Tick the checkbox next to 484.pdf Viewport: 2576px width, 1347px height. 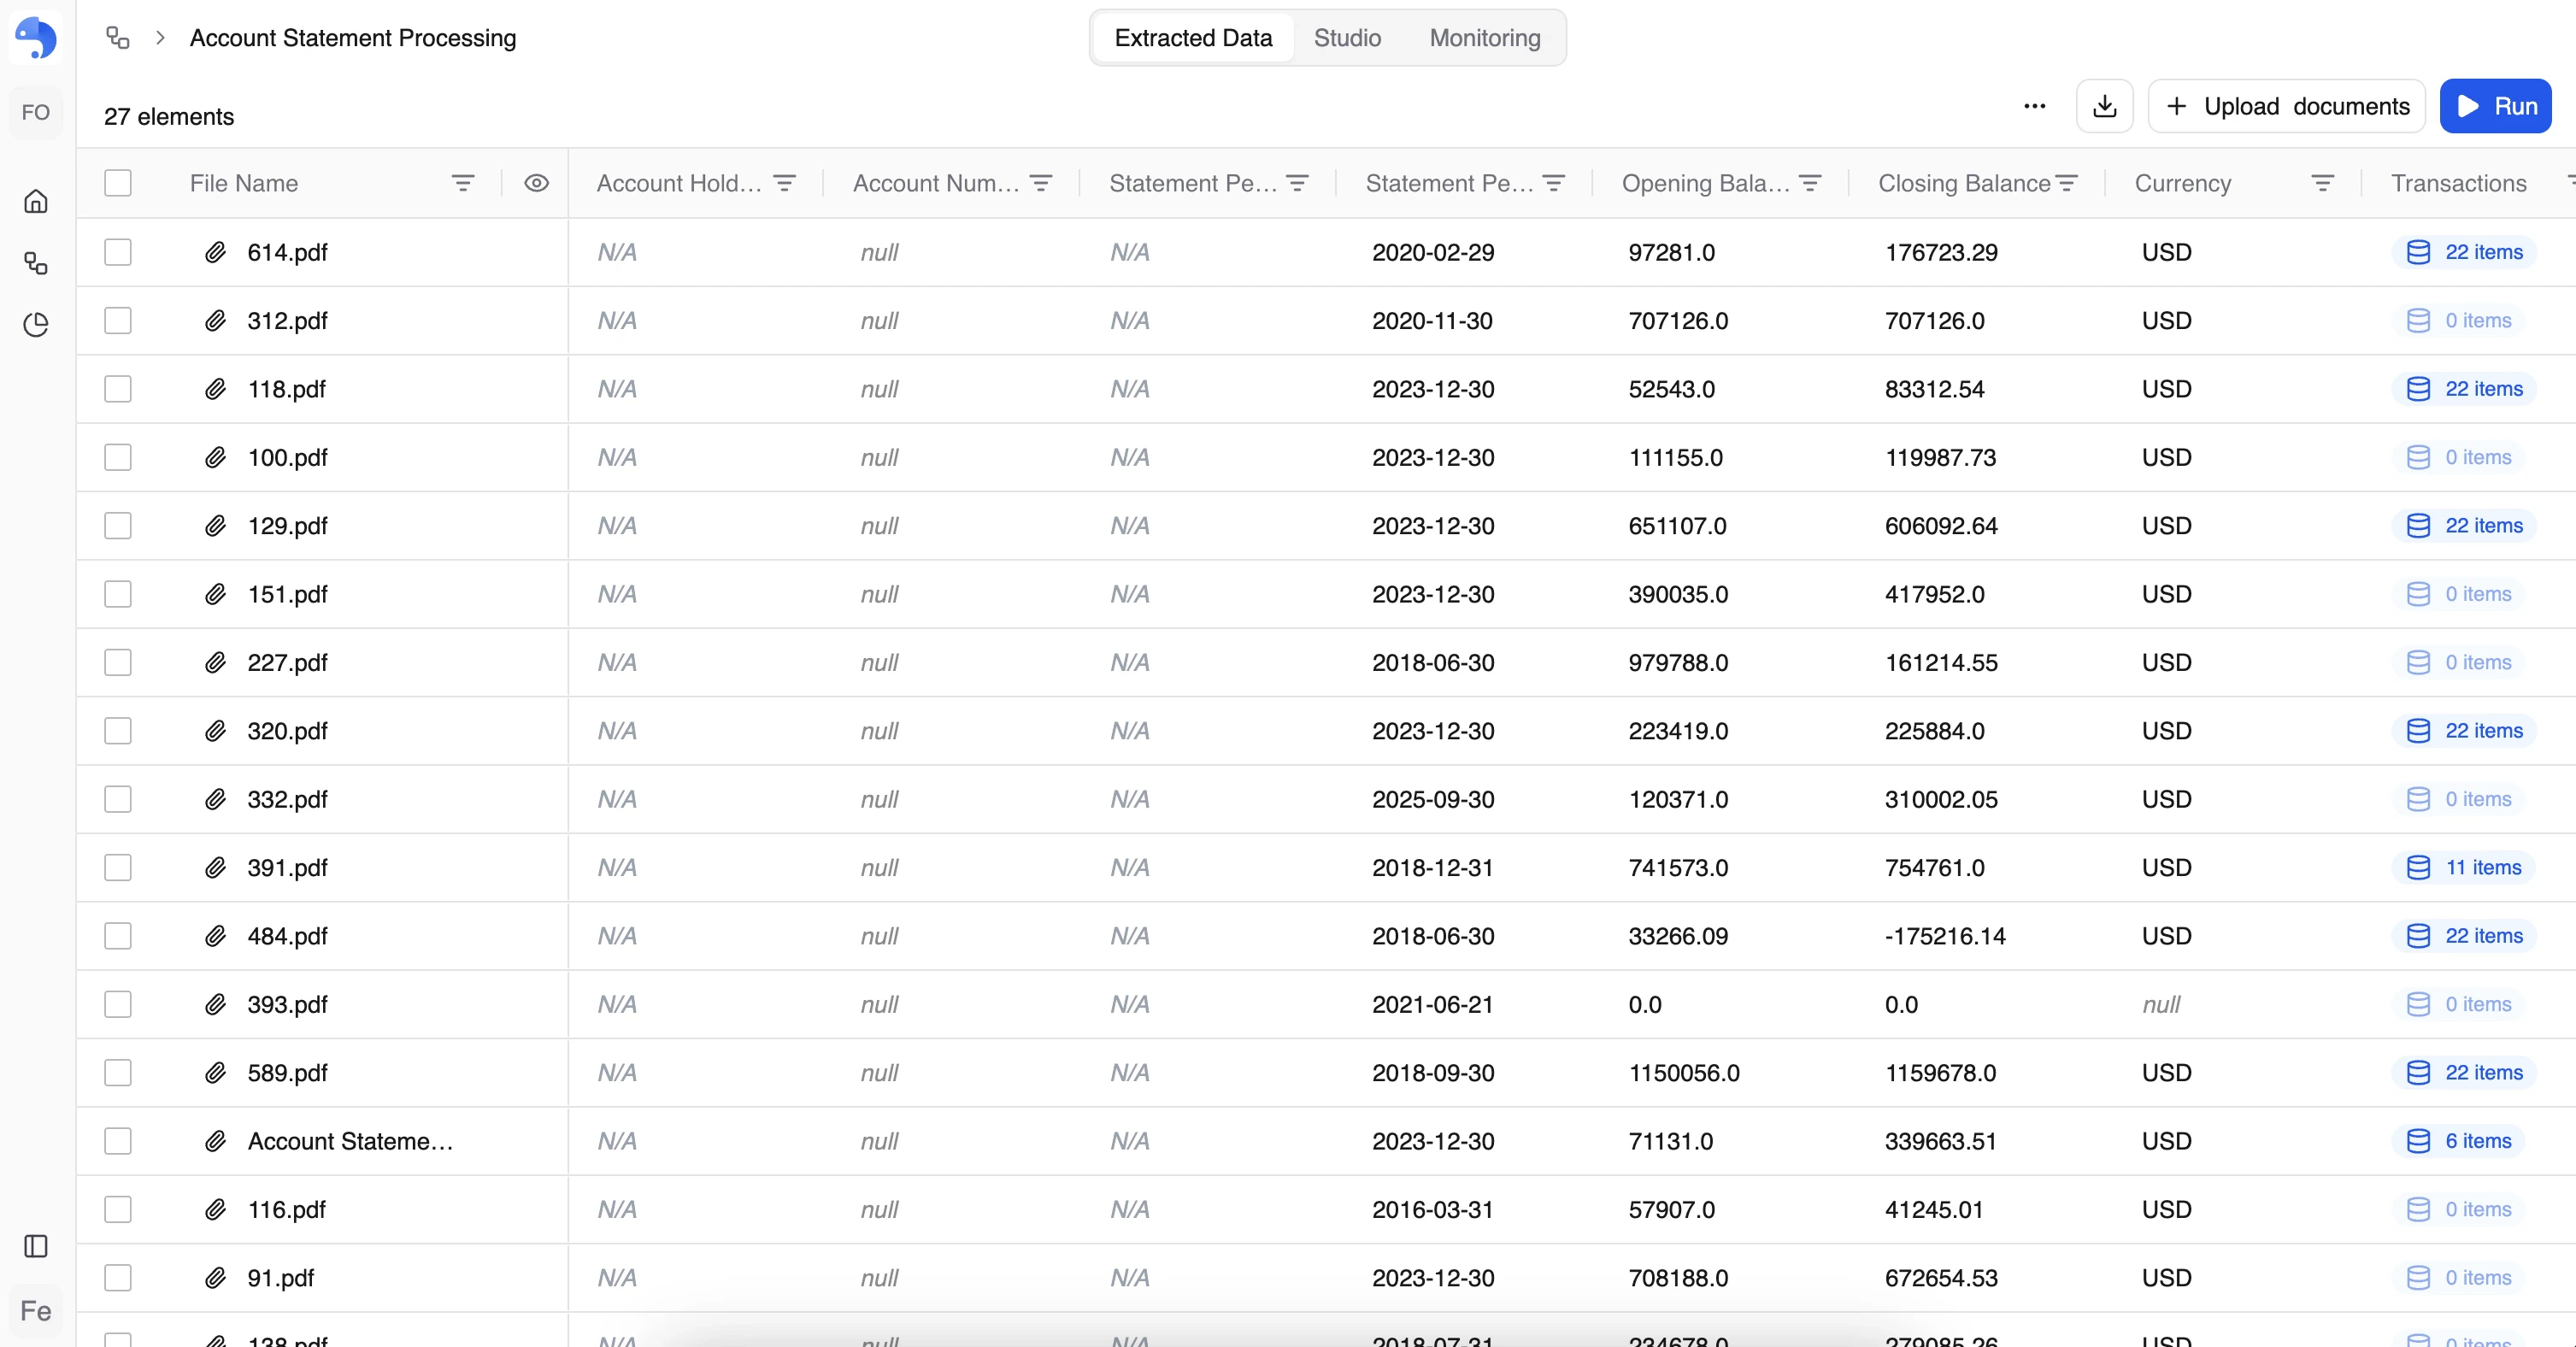pos(118,936)
